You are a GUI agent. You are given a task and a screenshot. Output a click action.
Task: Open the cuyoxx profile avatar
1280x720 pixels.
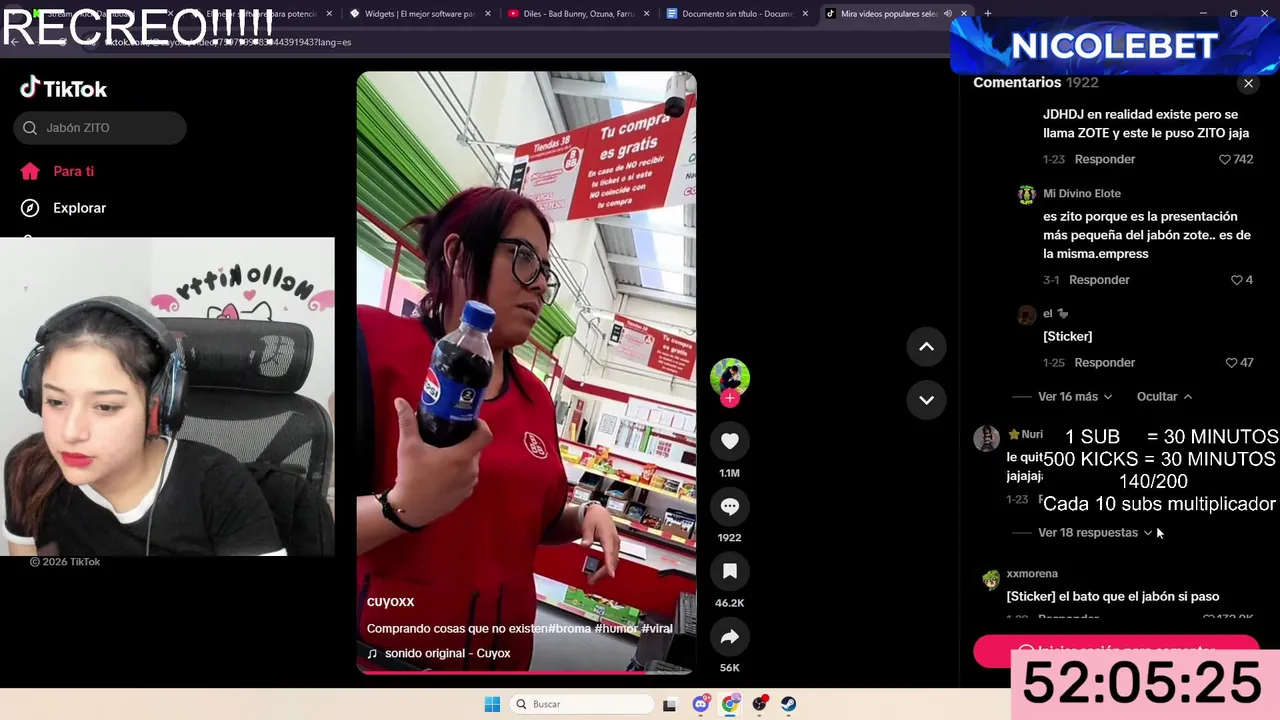tap(730, 377)
